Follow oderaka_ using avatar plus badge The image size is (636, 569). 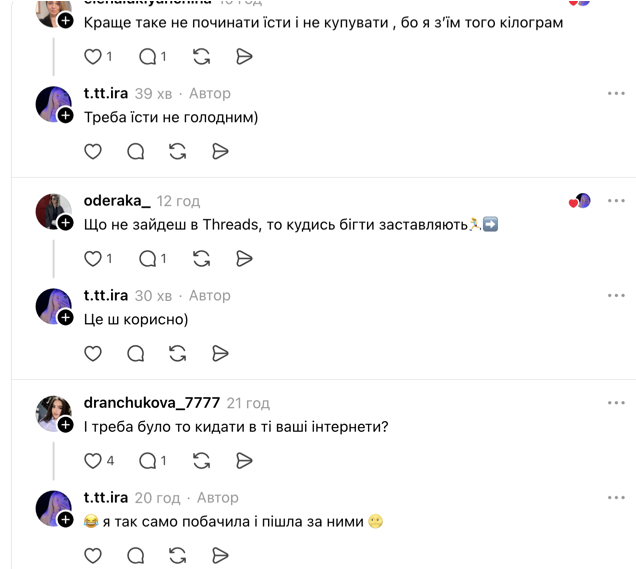(x=66, y=223)
